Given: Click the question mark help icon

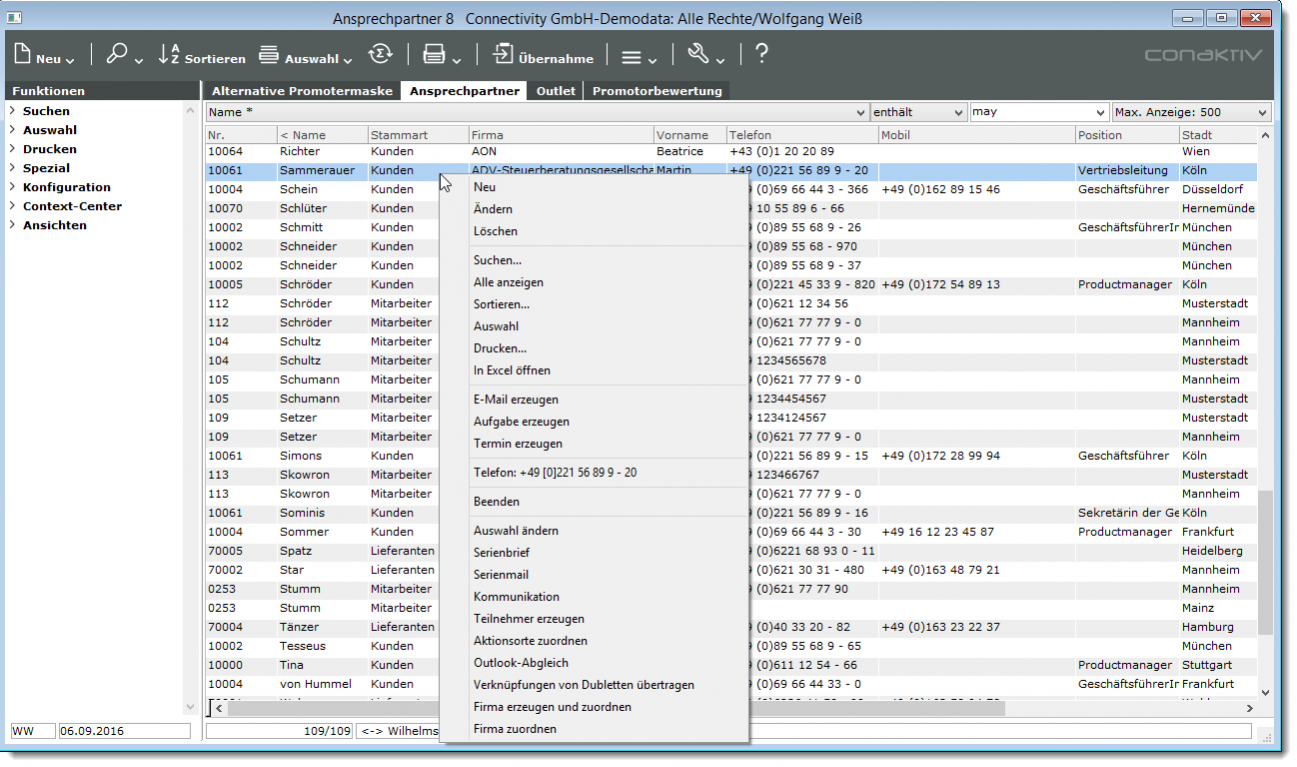Looking at the screenshot, I should [x=761, y=55].
